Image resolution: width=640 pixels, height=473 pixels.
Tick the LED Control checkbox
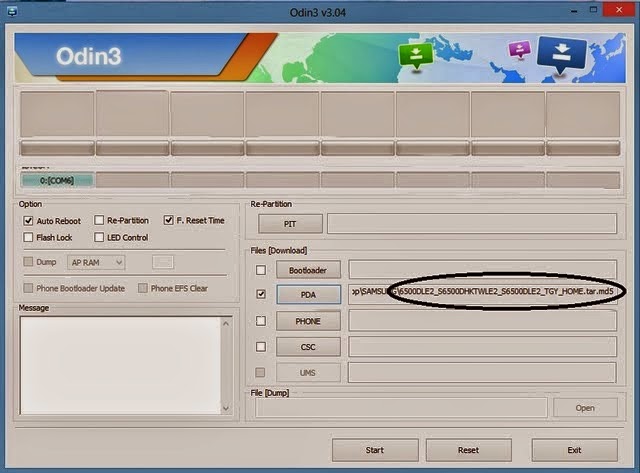(x=99, y=237)
